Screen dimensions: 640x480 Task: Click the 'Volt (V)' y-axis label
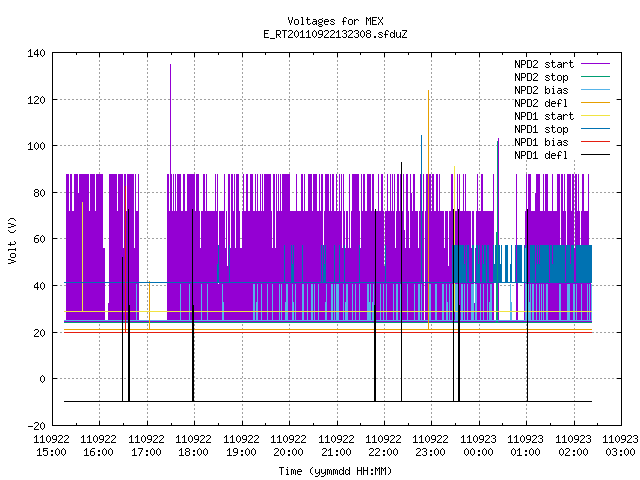pyautogui.click(x=12, y=240)
